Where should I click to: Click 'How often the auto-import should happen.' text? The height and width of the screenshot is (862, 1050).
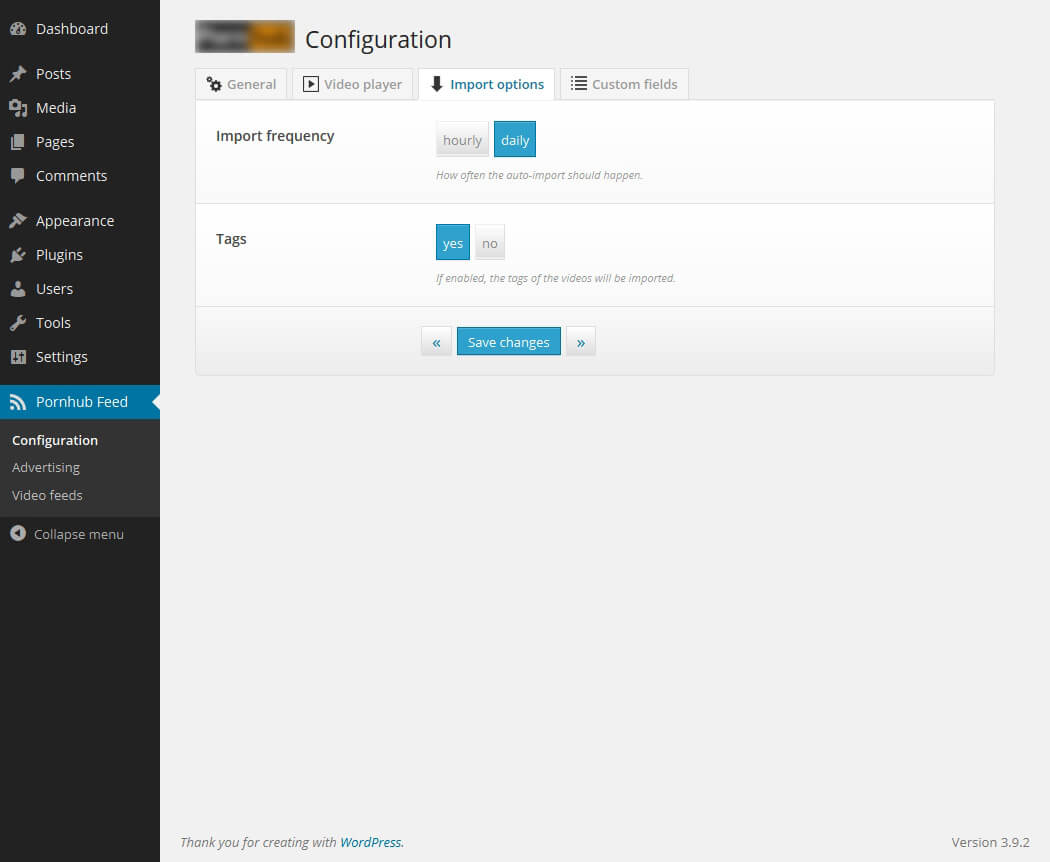click(x=539, y=175)
